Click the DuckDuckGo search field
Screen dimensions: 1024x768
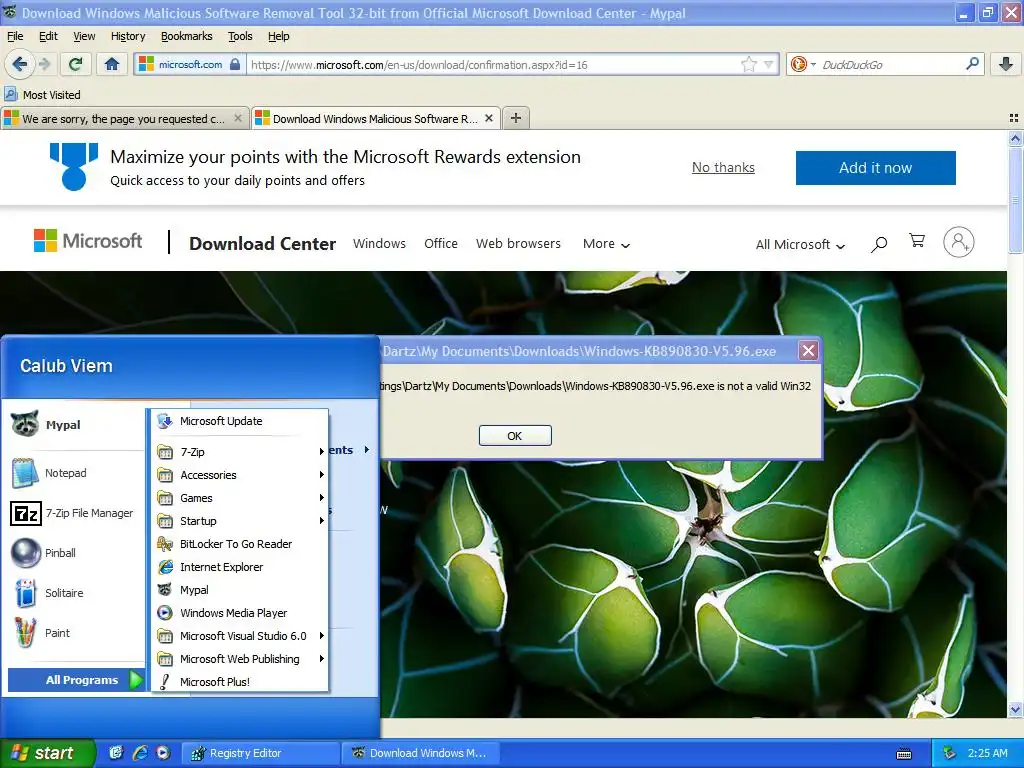891,65
